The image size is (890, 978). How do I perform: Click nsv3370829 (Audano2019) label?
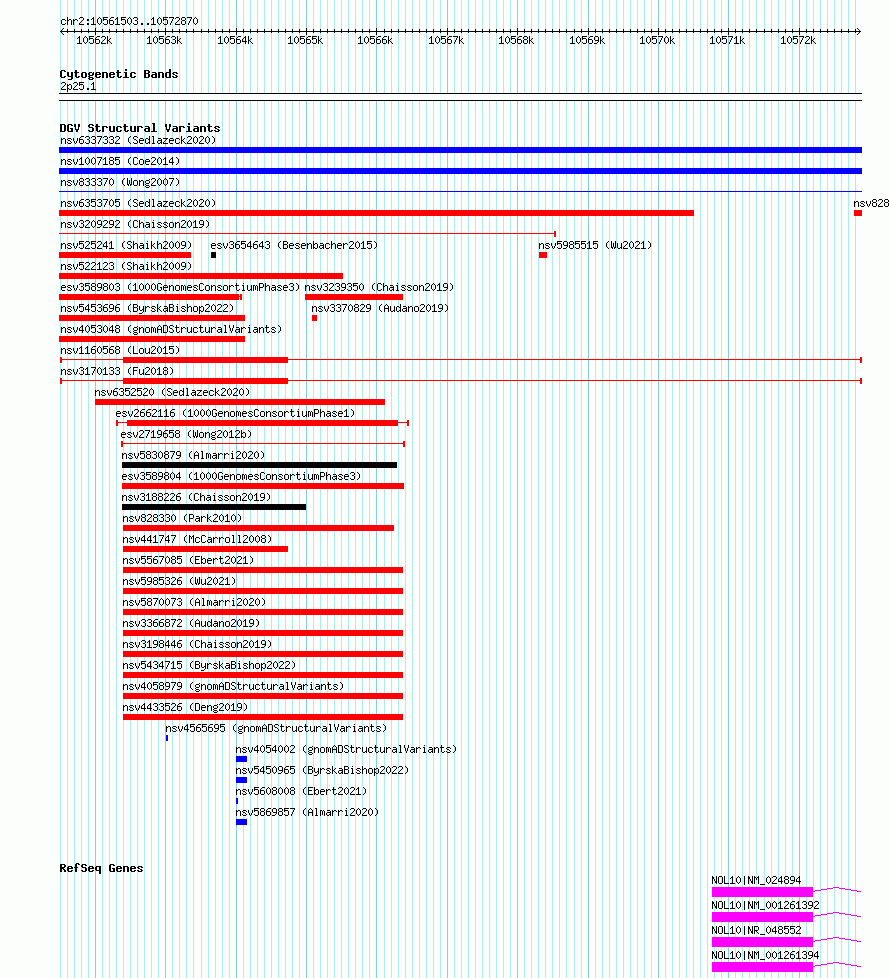pos(380,308)
